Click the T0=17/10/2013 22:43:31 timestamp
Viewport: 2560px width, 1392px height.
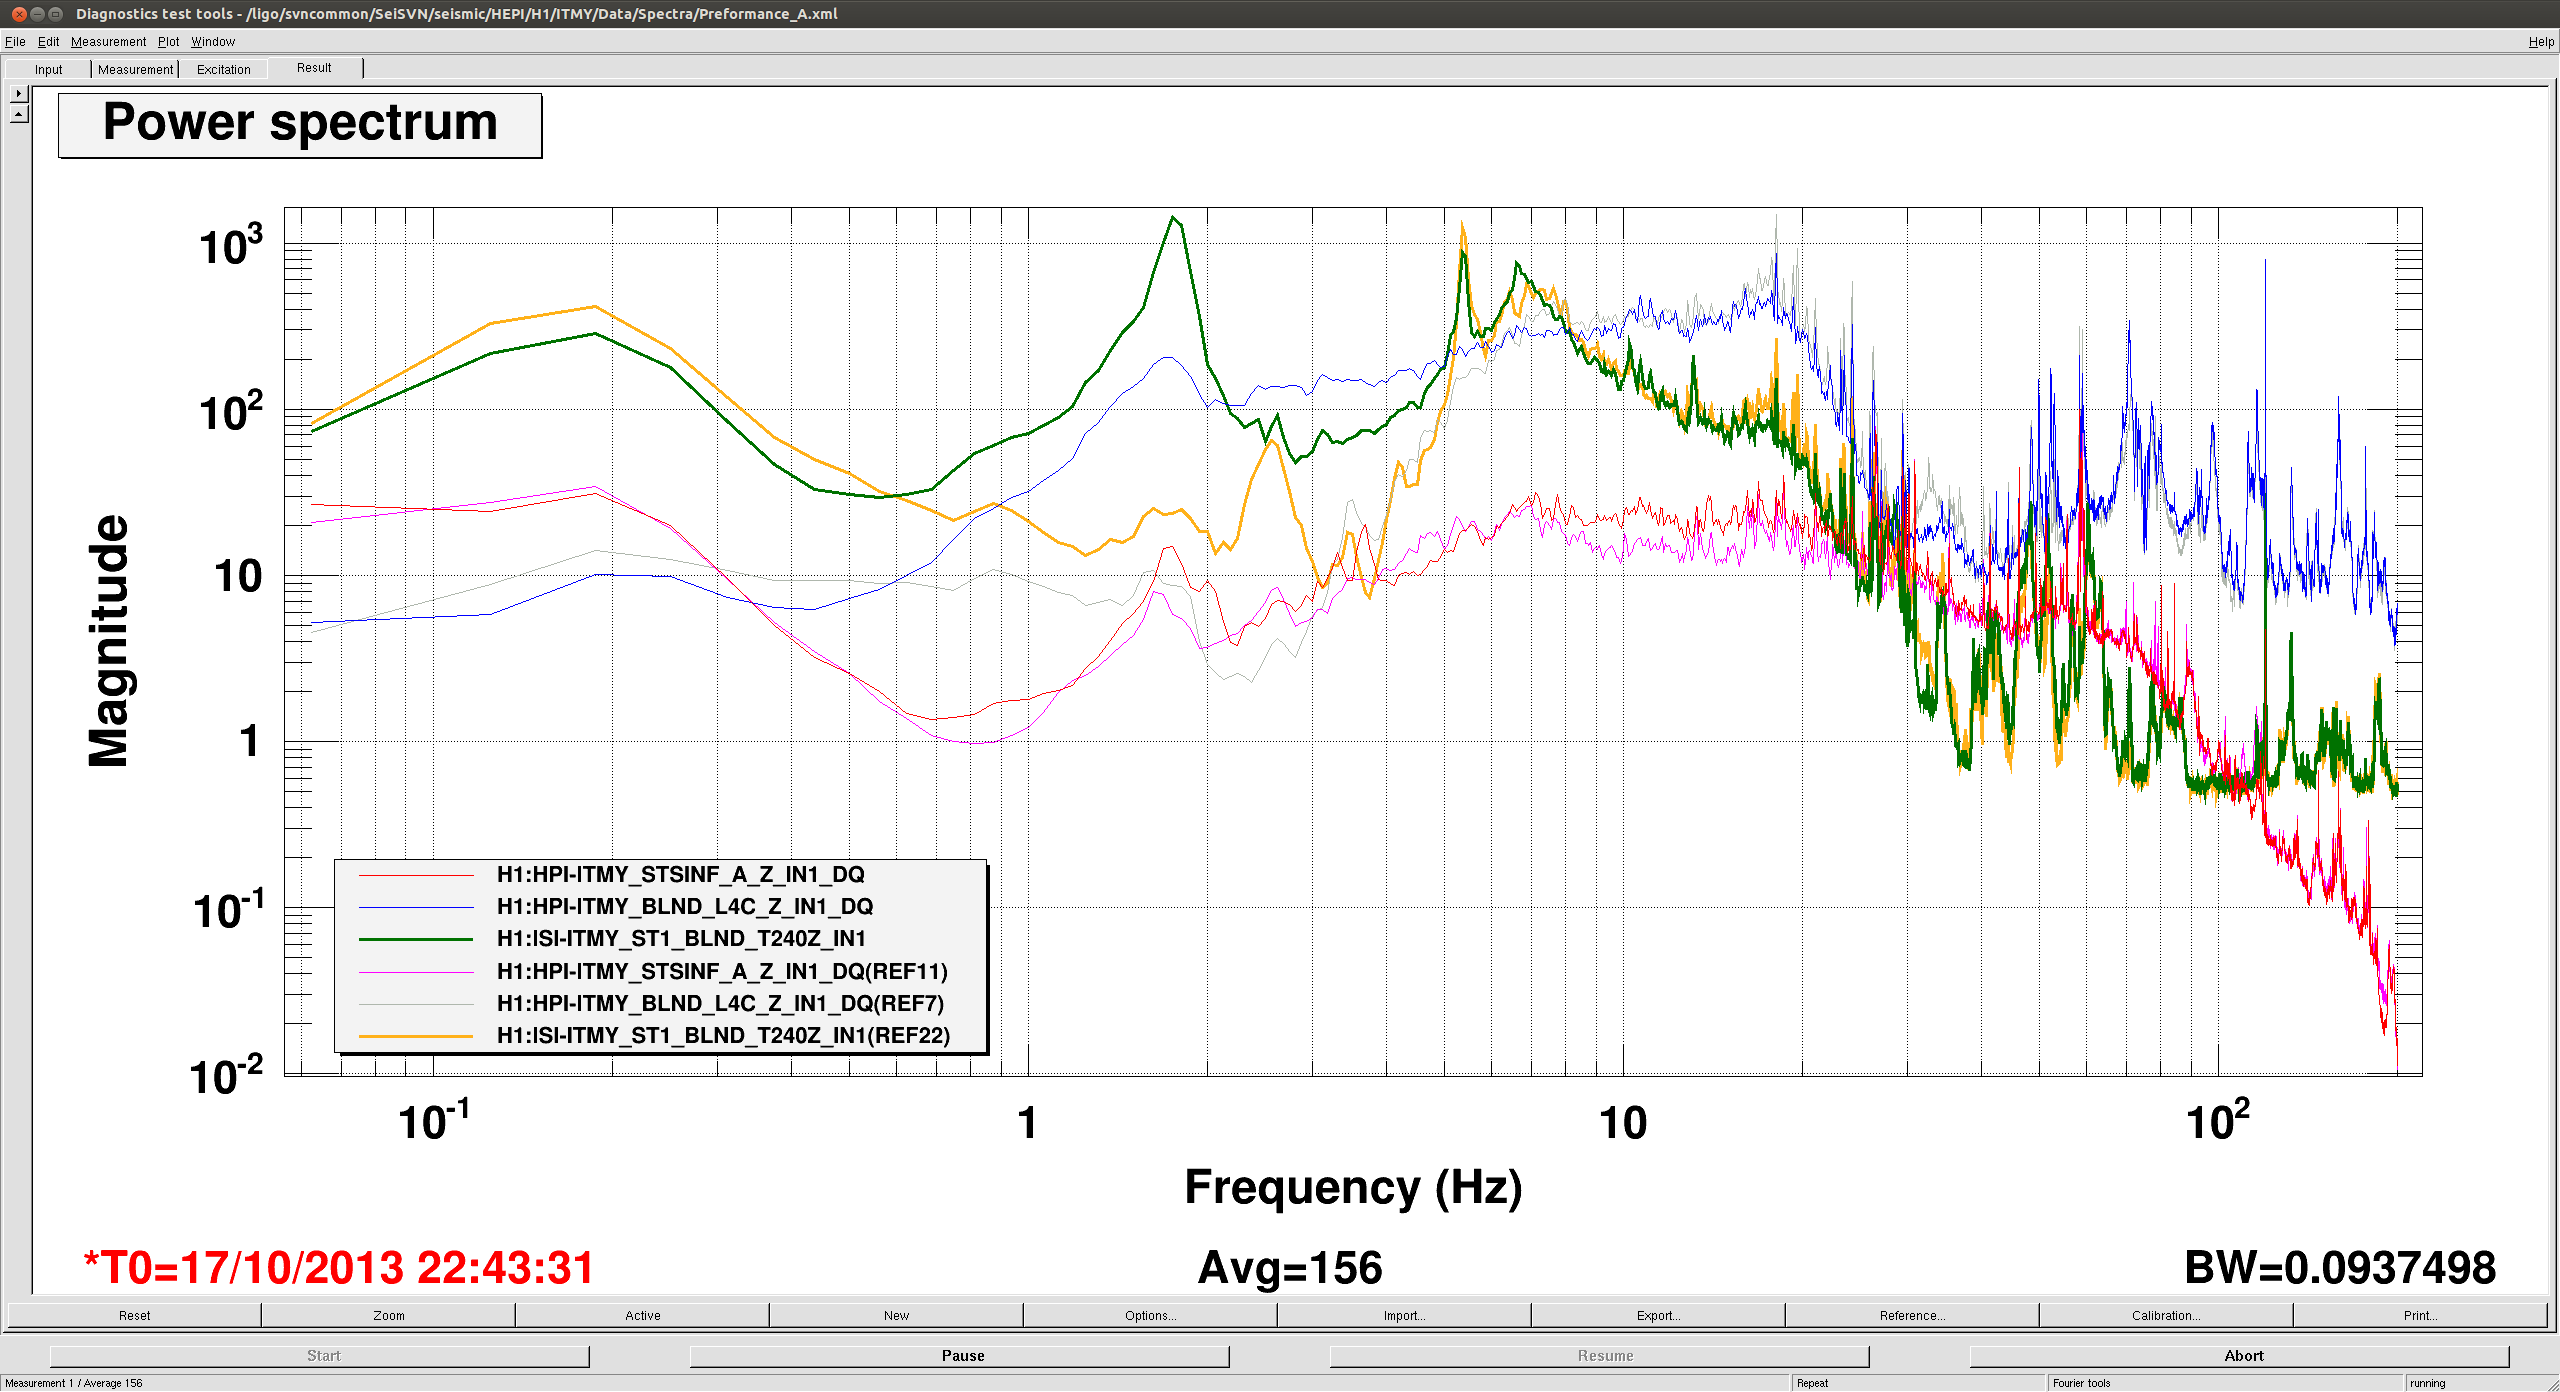click(x=339, y=1267)
